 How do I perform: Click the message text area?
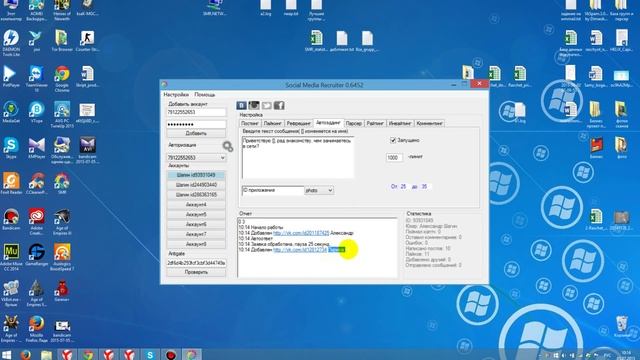[298, 158]
